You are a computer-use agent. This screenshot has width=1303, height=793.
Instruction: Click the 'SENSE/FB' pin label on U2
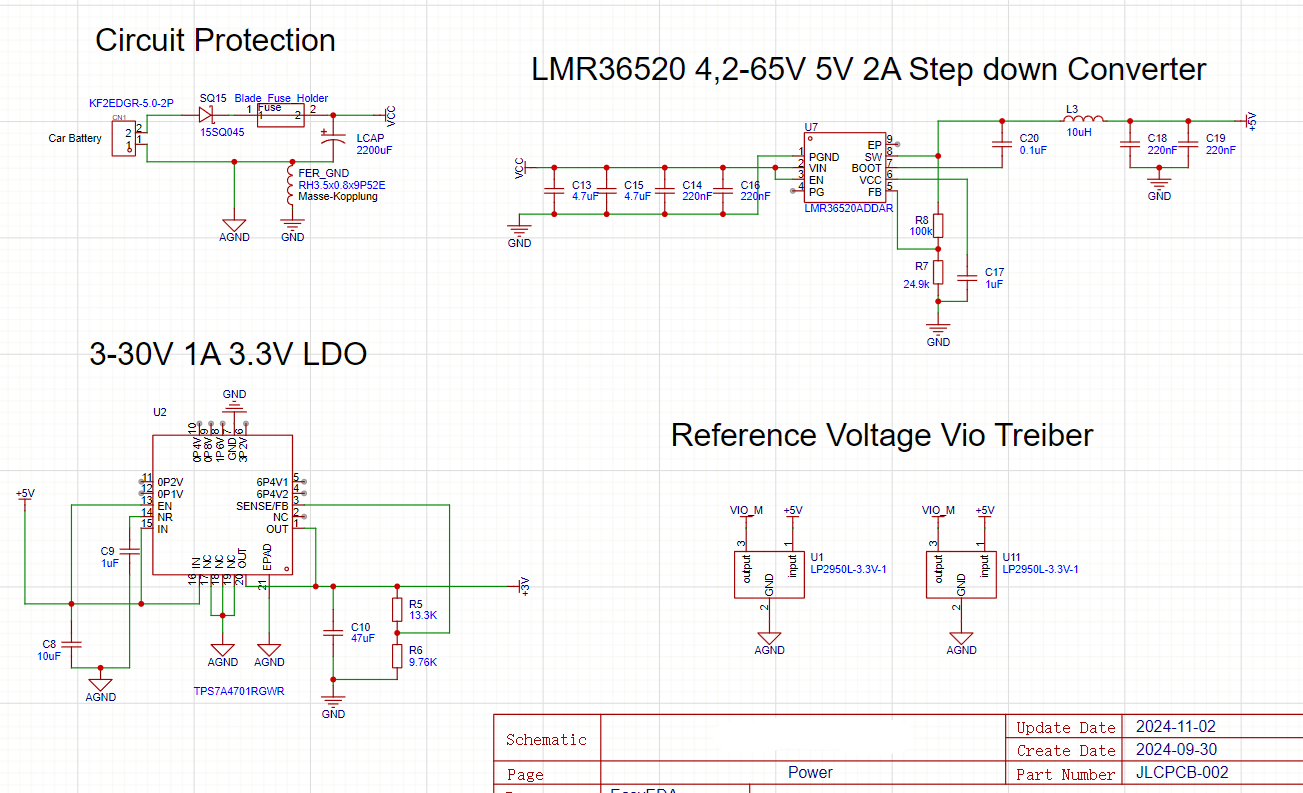(262, 506)
